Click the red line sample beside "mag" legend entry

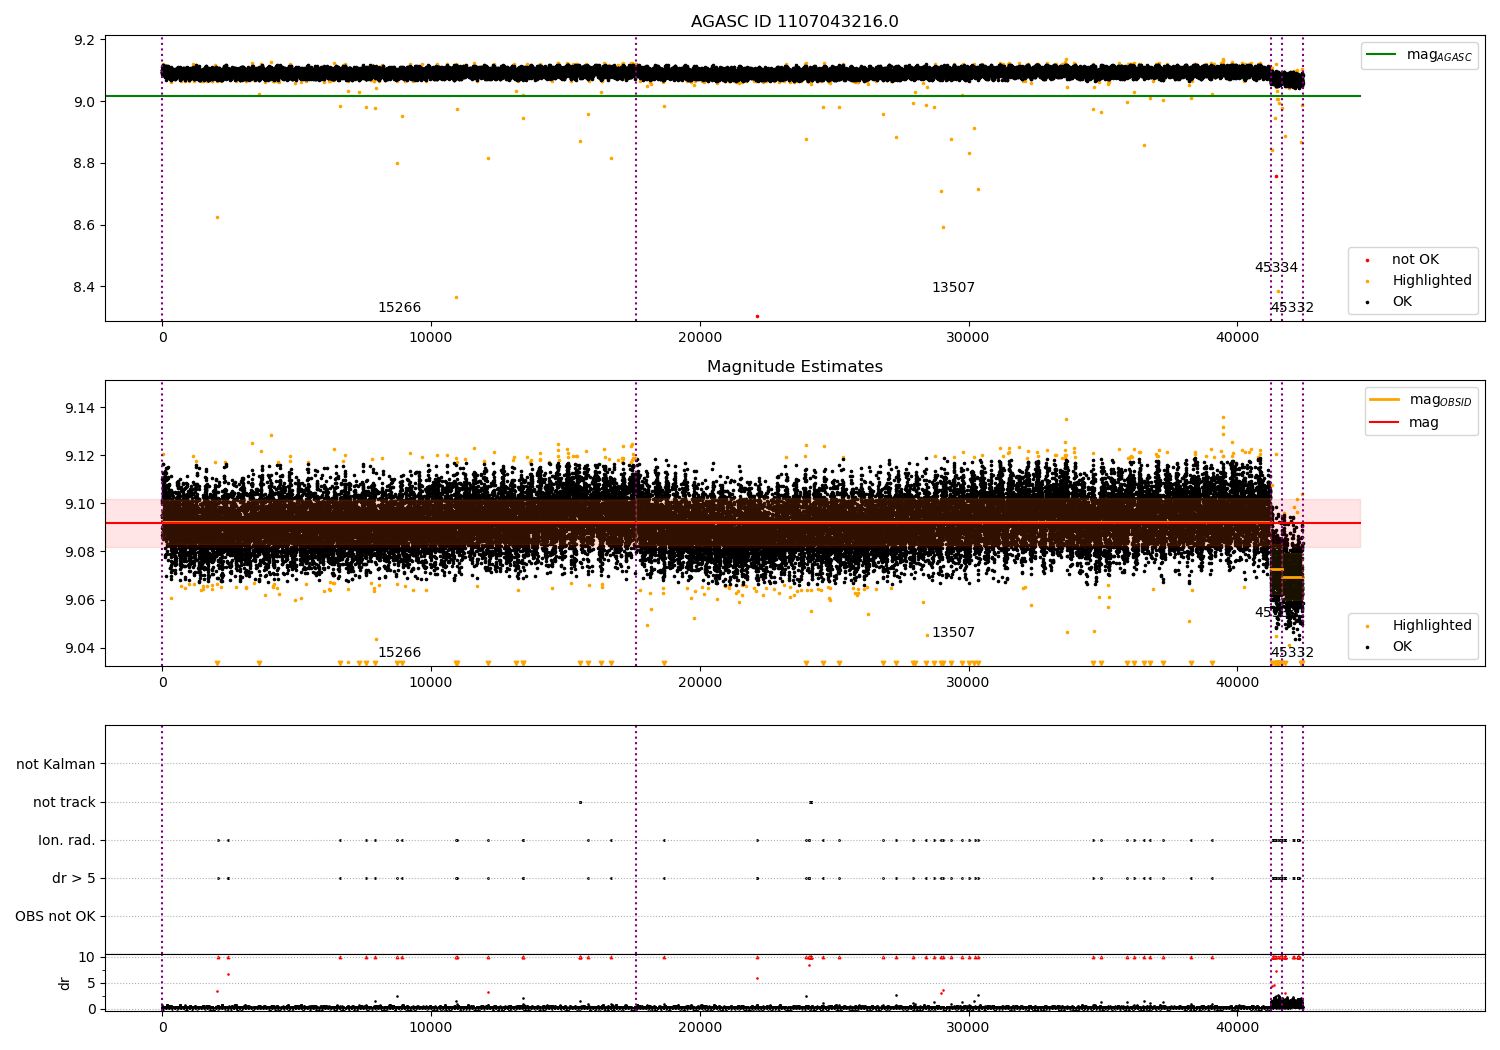click(x=1384, y=423)
